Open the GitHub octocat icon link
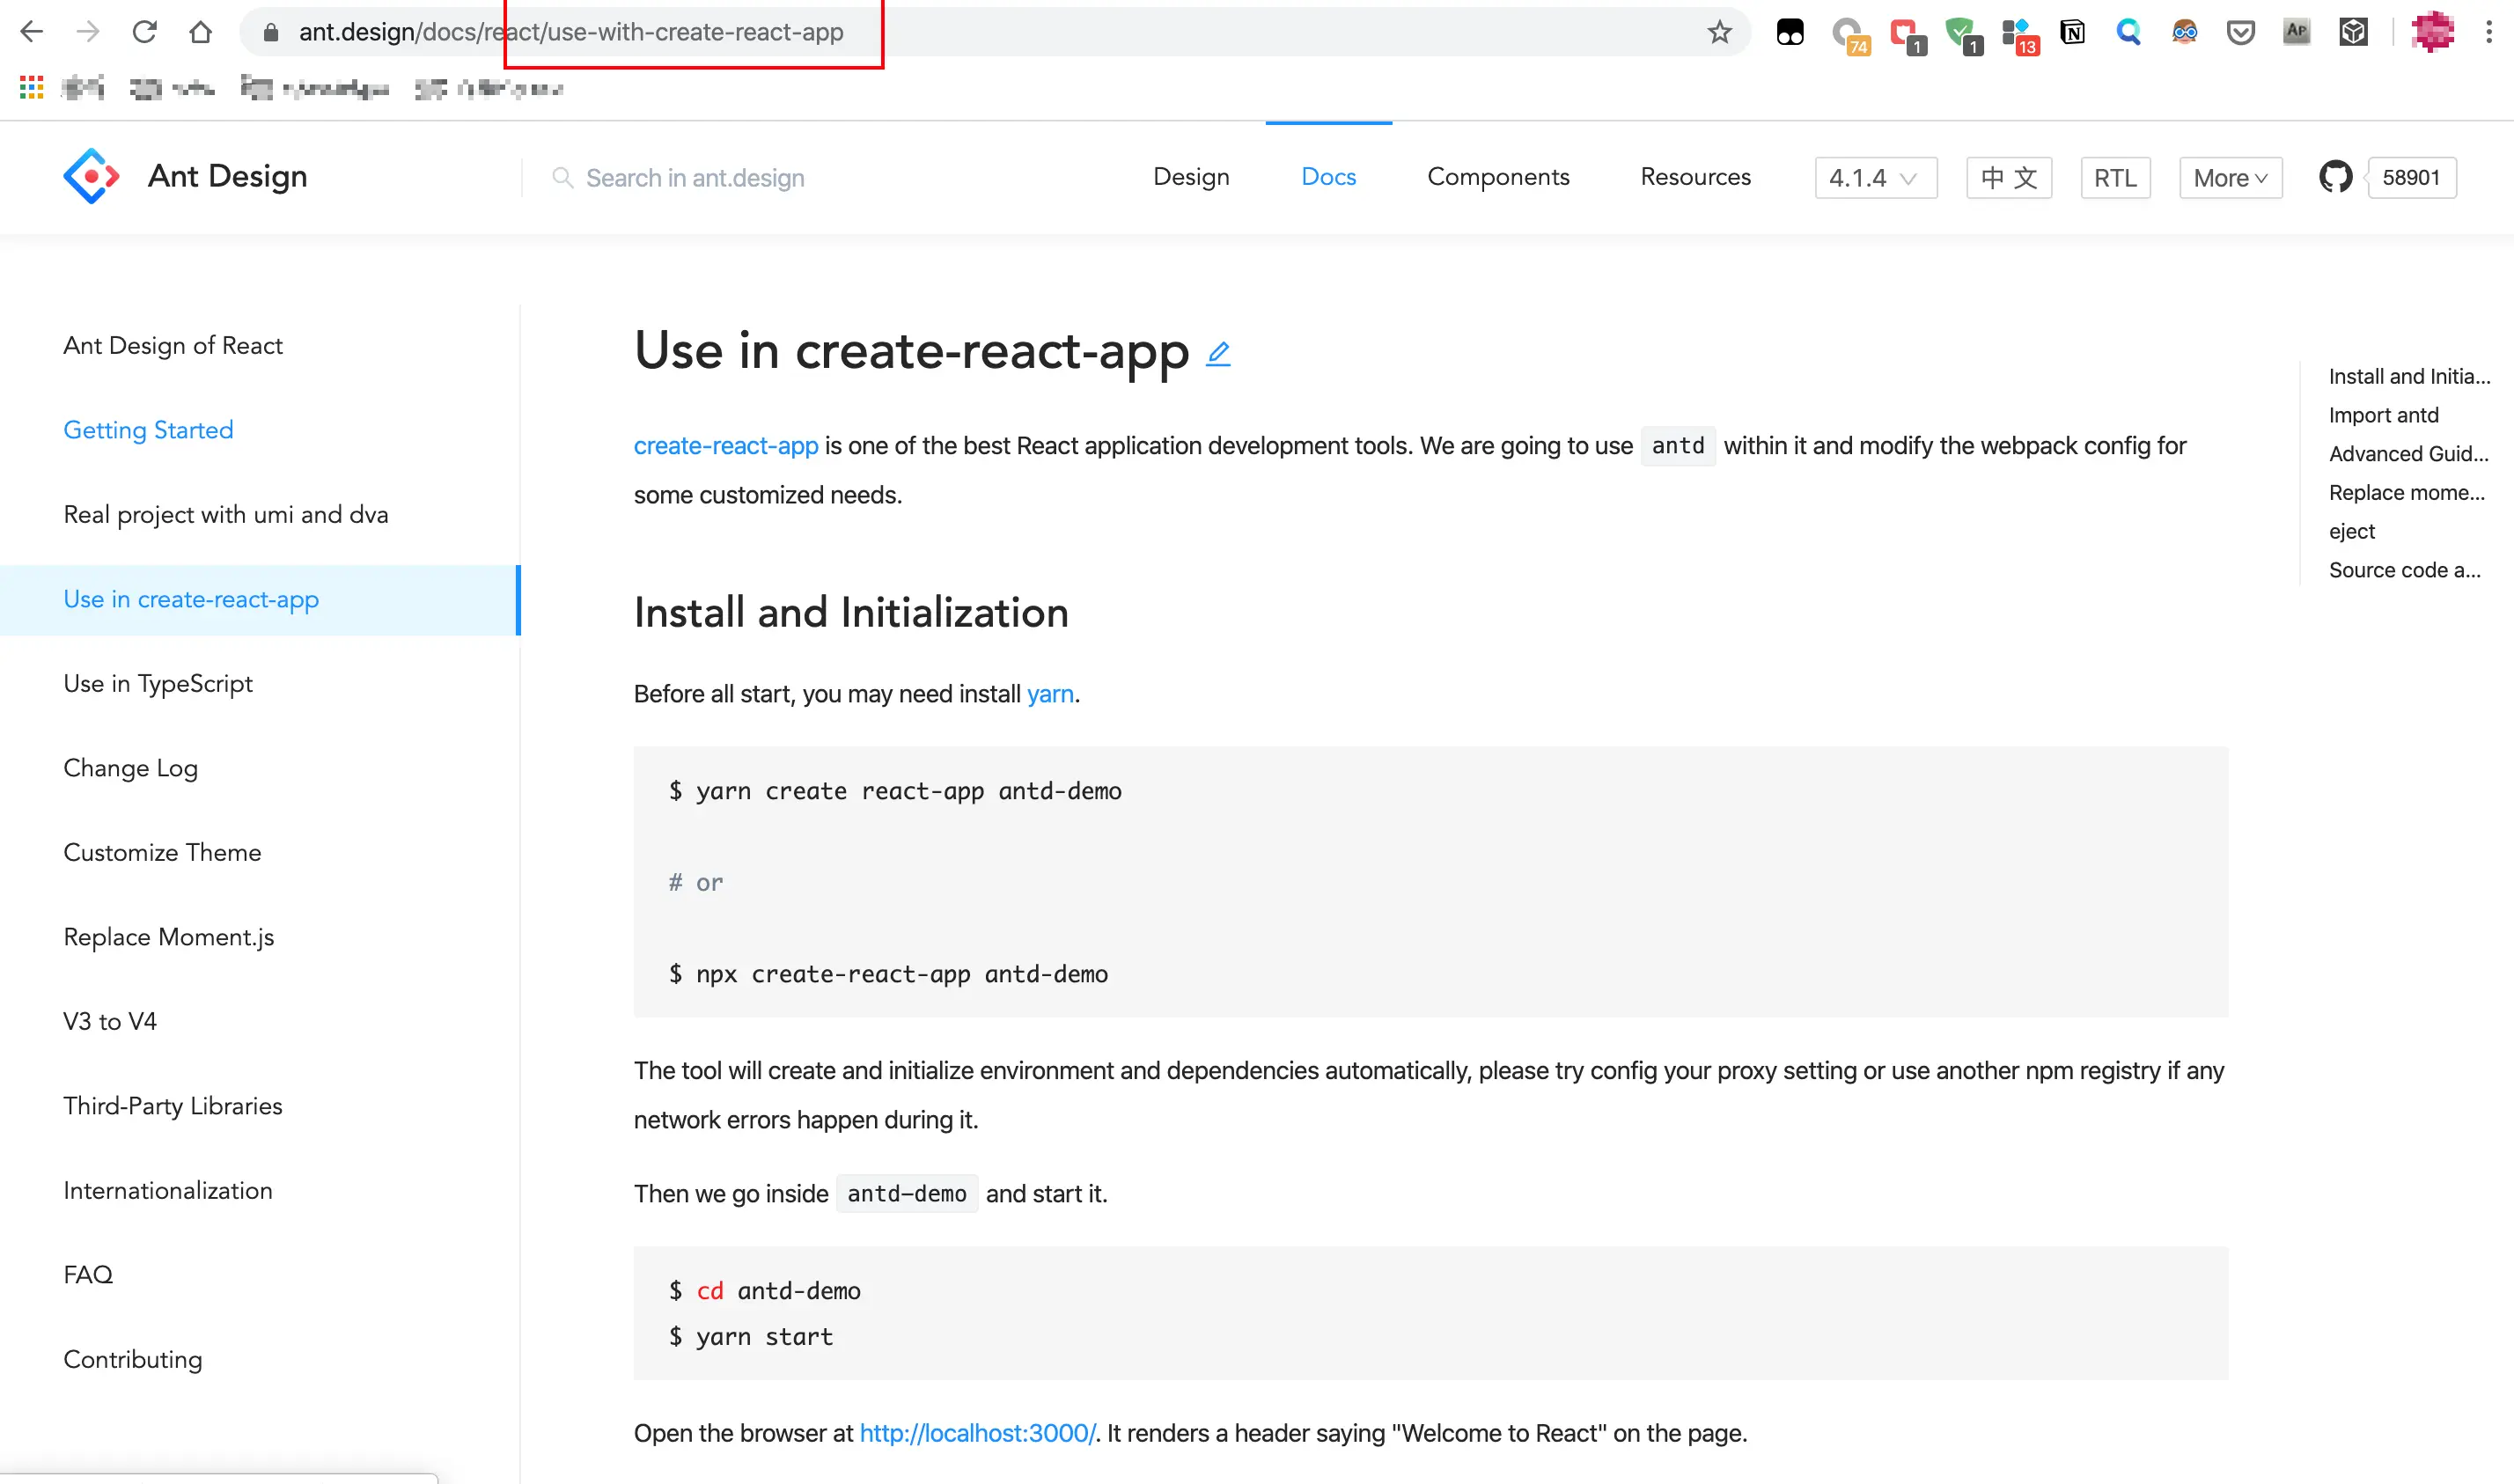This screenshot has width=2514, height=1484. pyautogui.click(x=2335, y=177)
